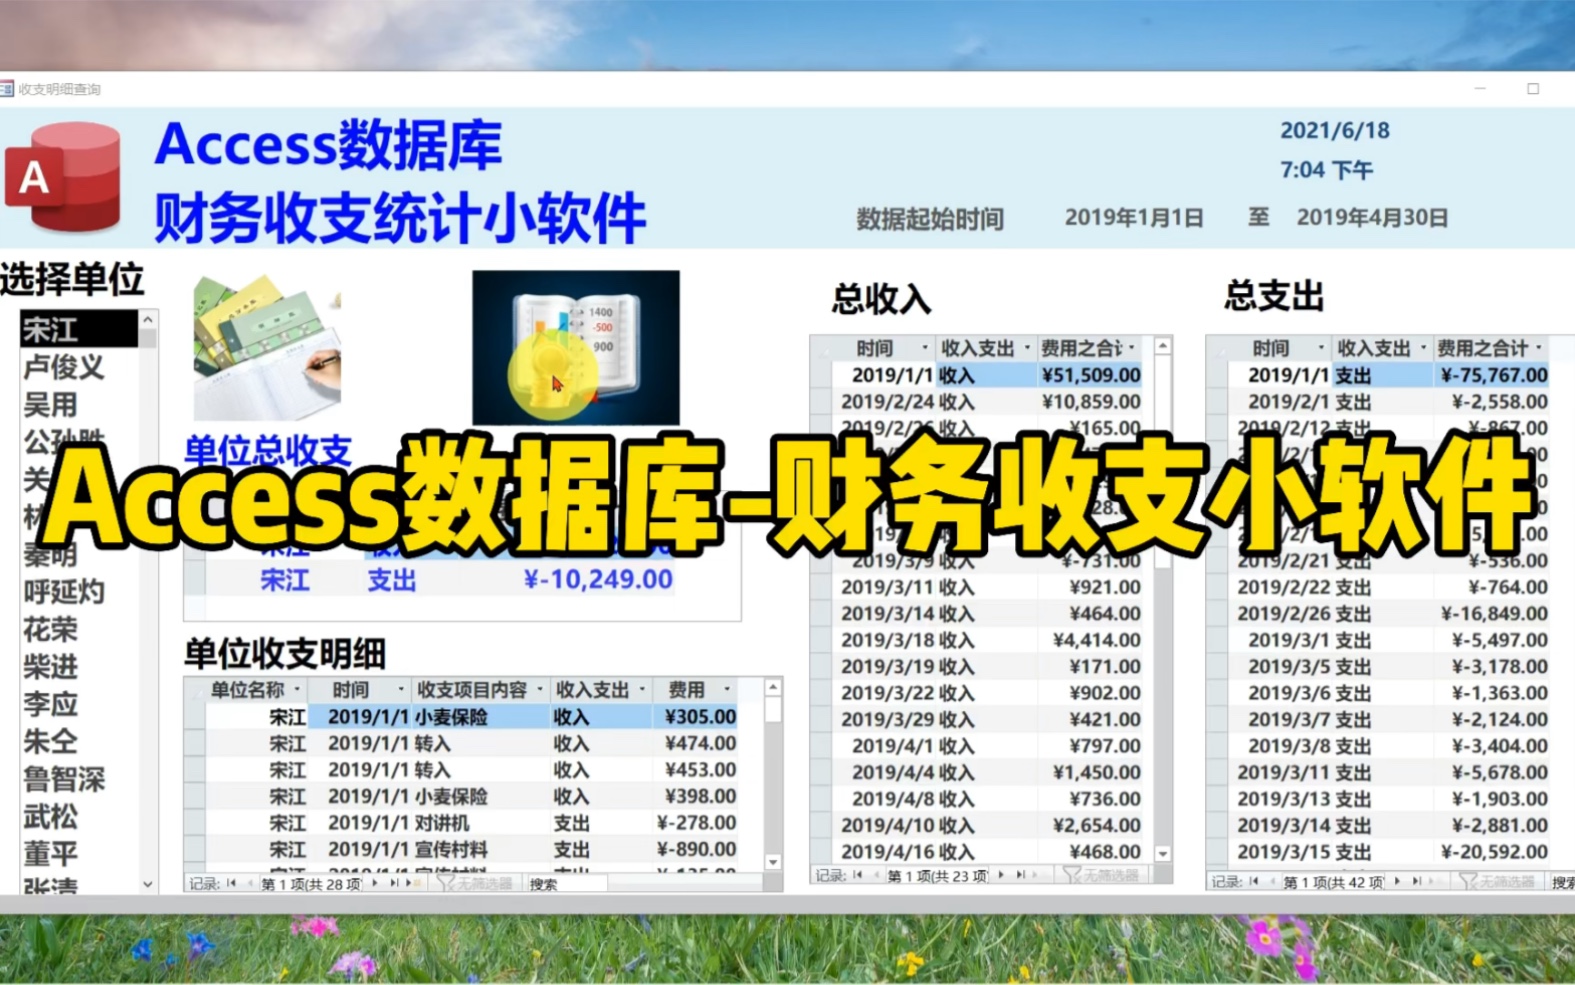The image size is (1575, 985).
Task: Go to last record in 总收入 table
Action: point(1020,874)
